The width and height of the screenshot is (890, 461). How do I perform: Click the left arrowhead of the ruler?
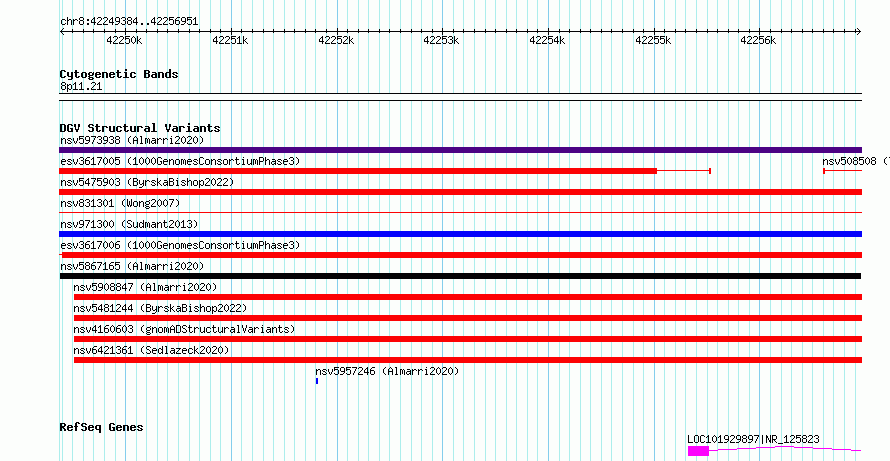(x=62, y=32)
